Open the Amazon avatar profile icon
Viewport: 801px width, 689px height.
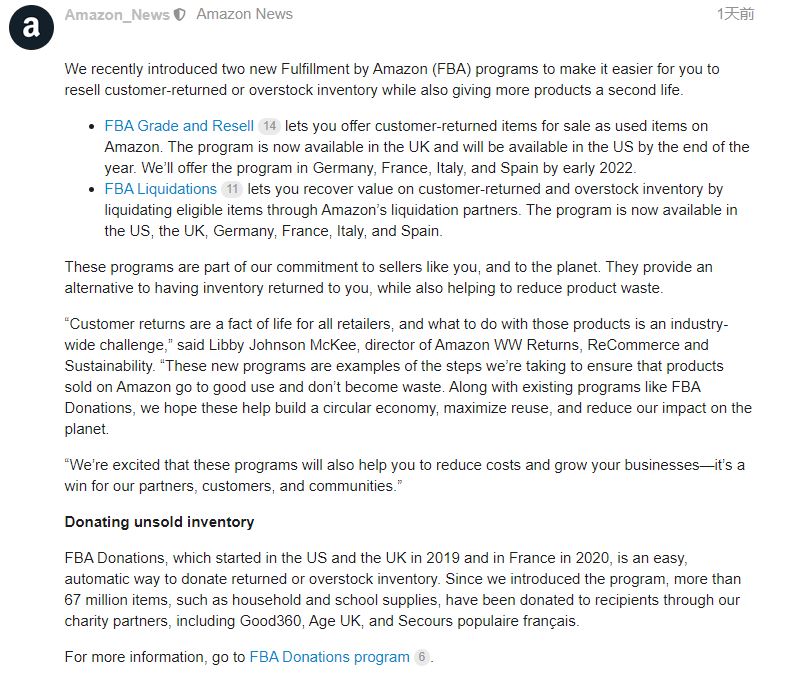coord(31,27)
